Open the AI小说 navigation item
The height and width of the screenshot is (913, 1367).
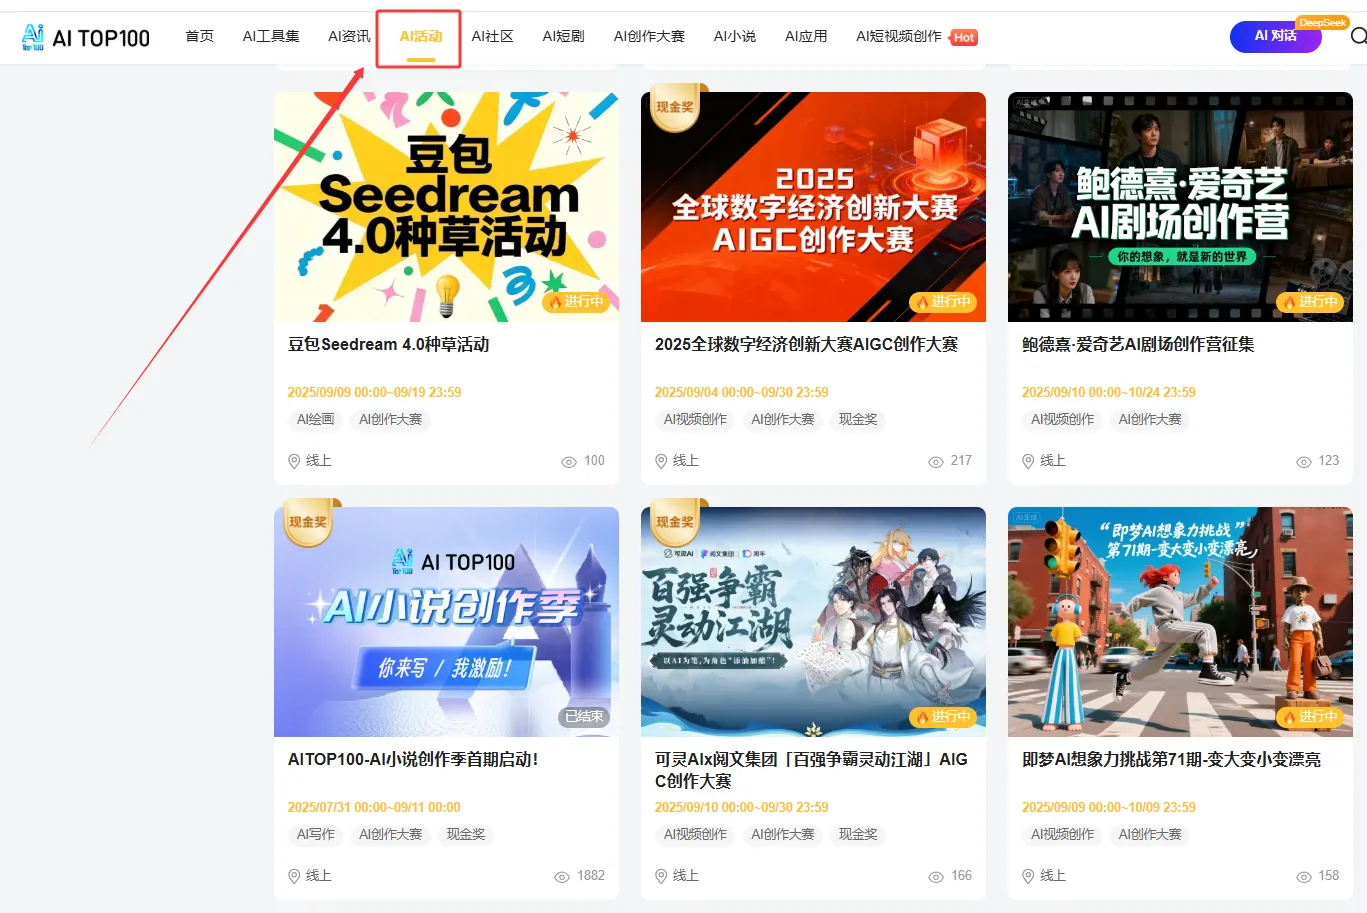[x=735, y=36]
